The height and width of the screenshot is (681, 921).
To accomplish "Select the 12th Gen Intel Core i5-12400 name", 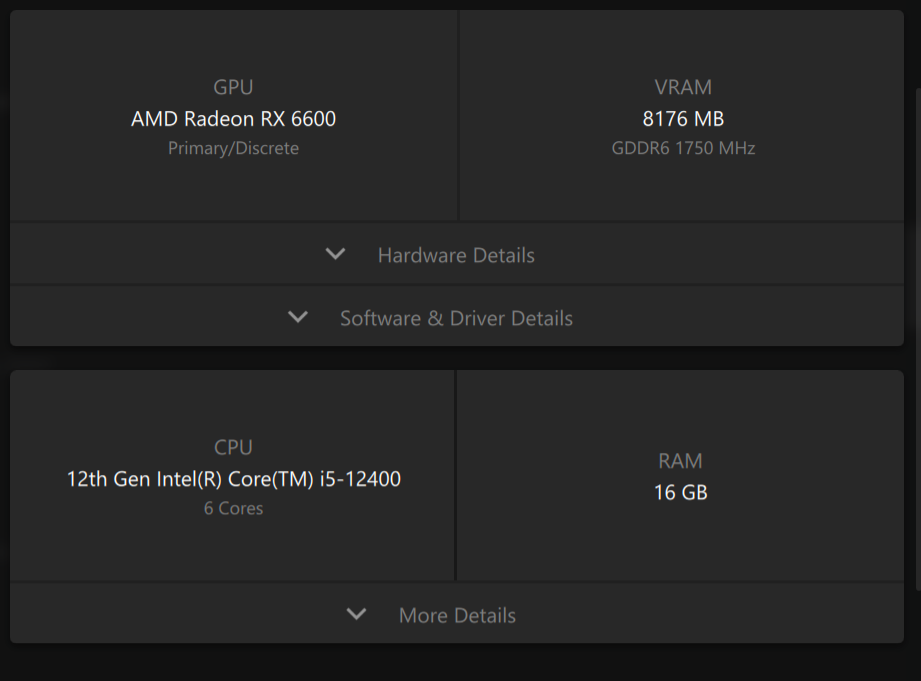I will click(233, 479).
